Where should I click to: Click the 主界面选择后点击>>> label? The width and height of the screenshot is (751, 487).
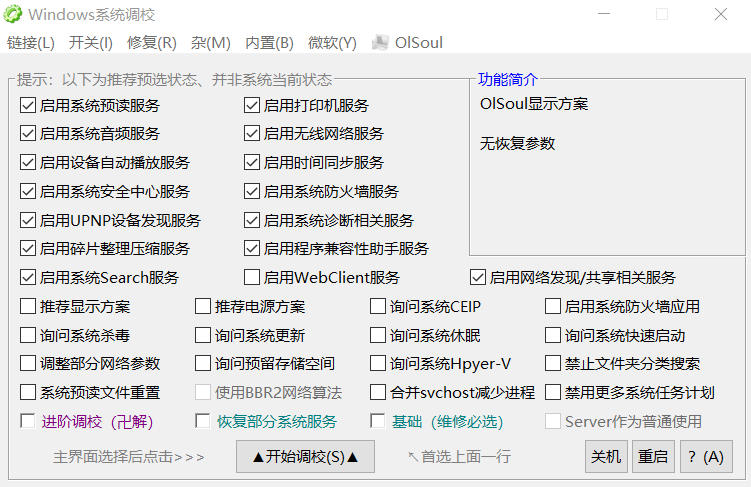point(129,457)
